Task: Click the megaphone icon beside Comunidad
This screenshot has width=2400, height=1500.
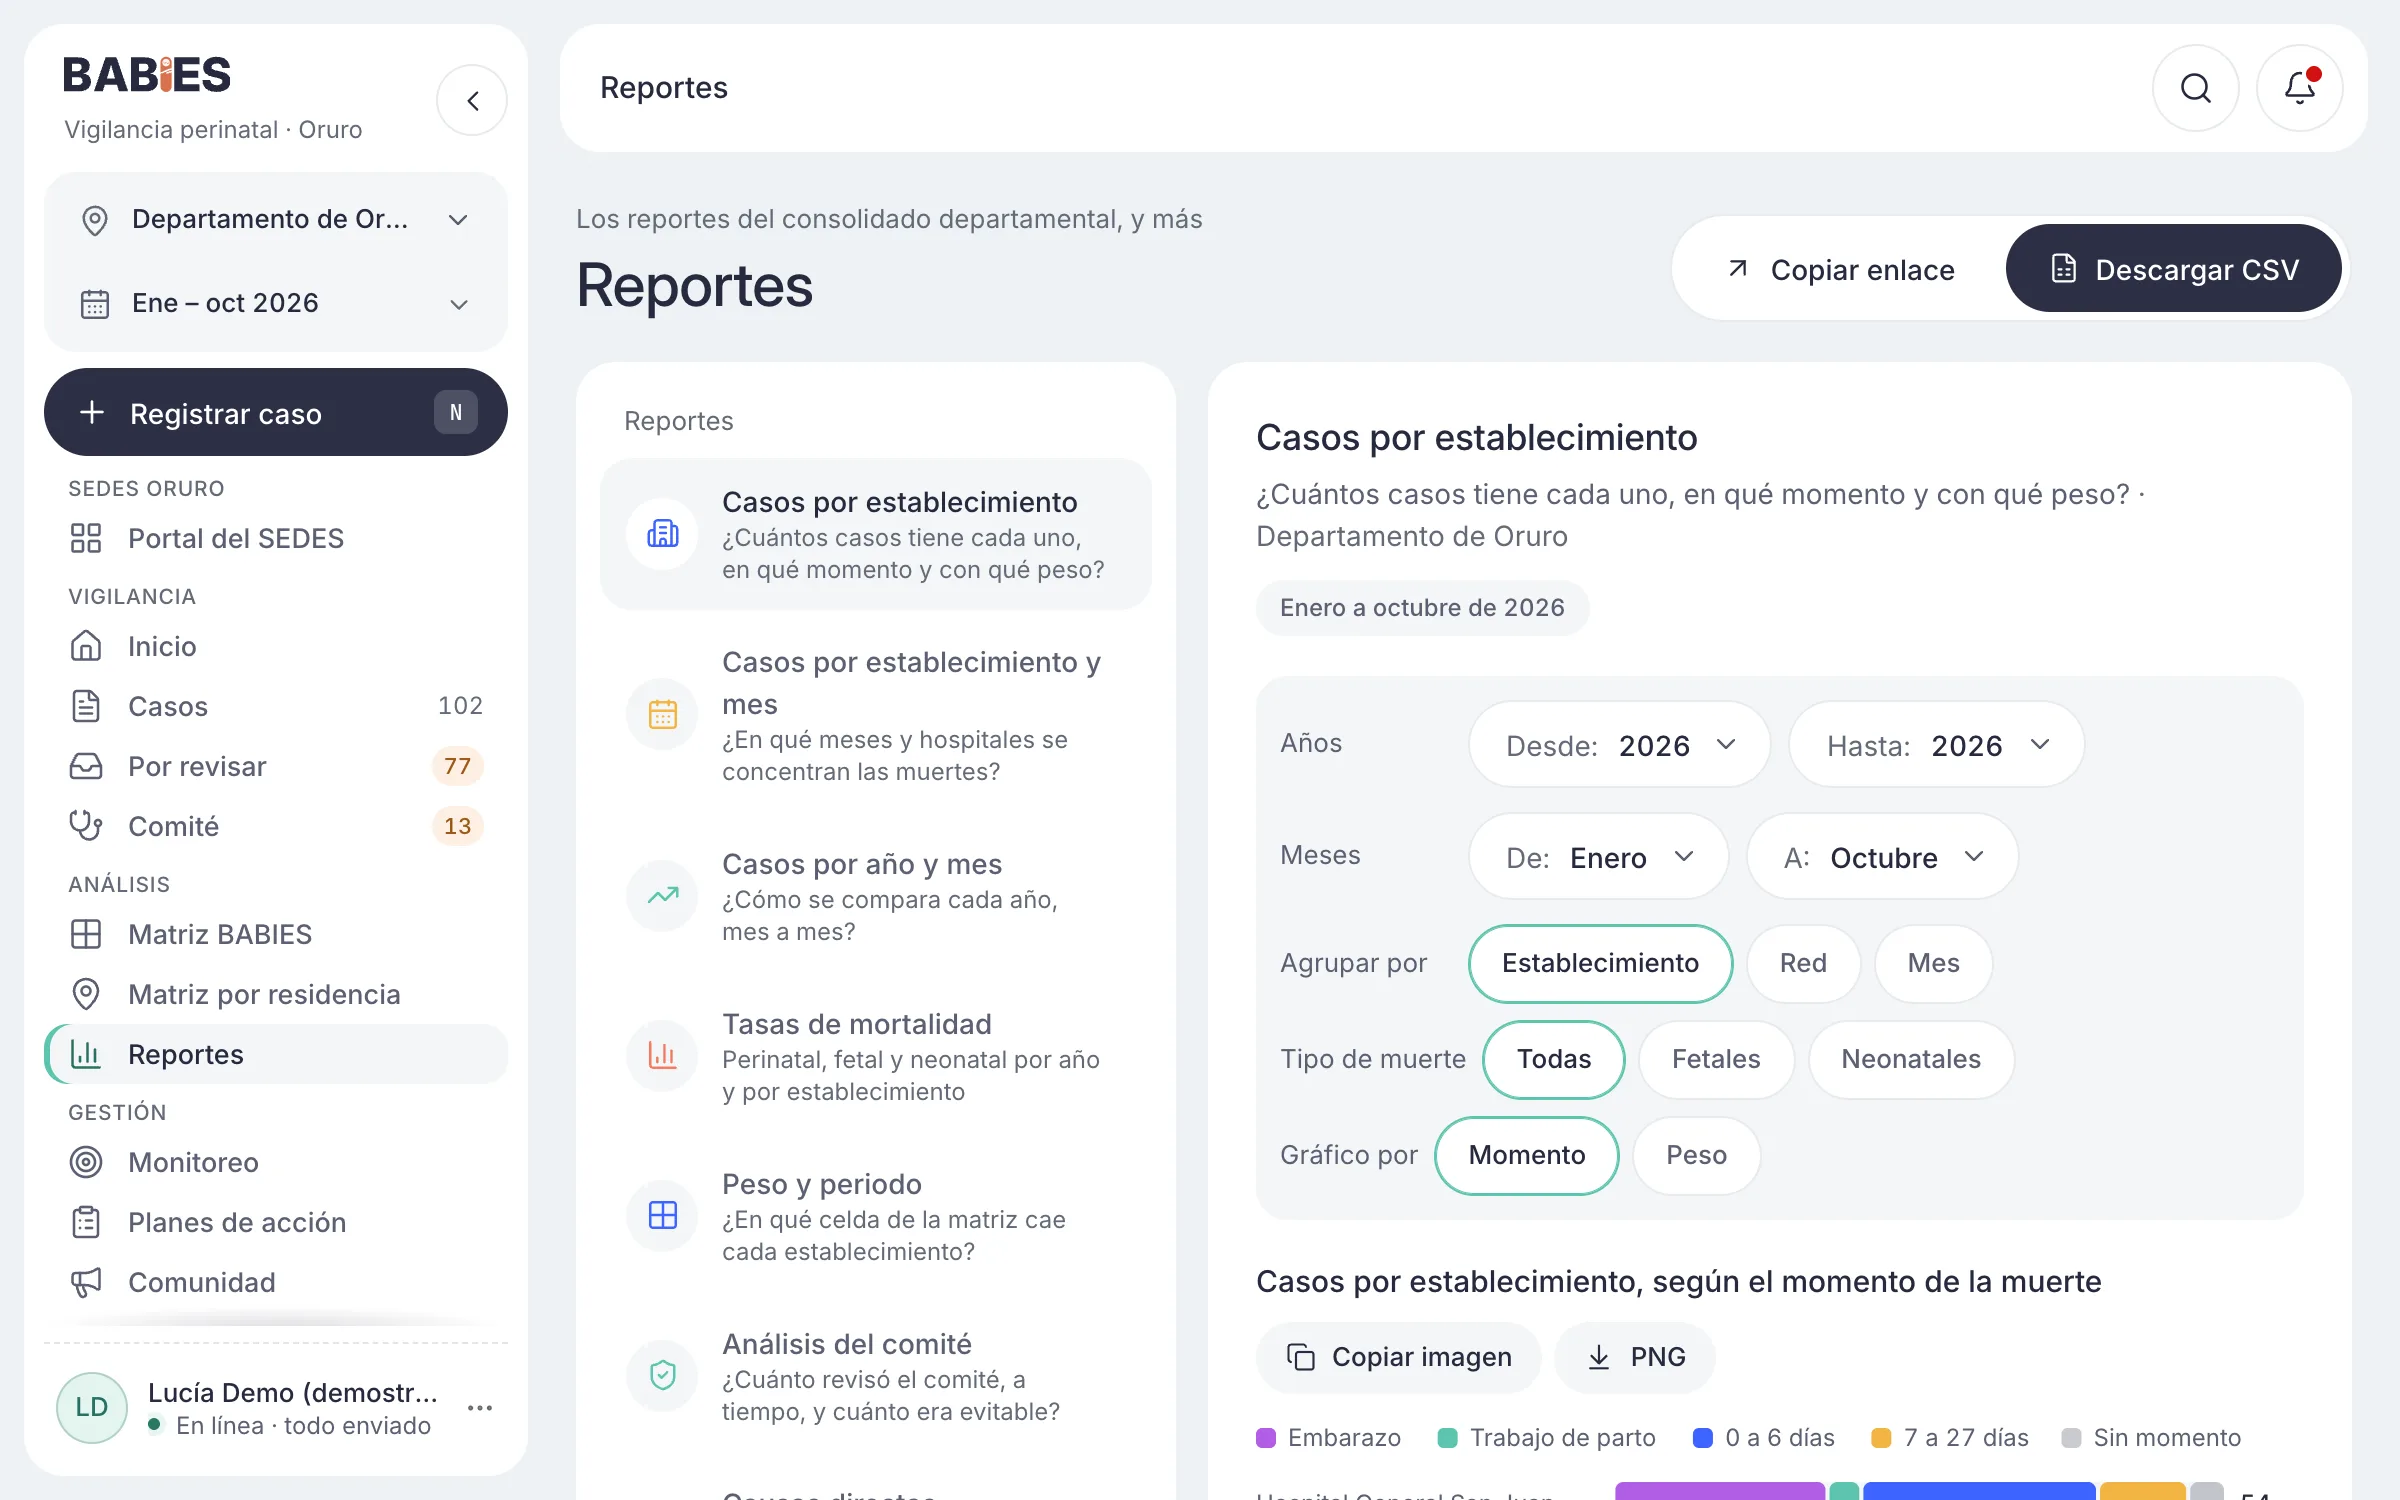Action: (86, 1282)
